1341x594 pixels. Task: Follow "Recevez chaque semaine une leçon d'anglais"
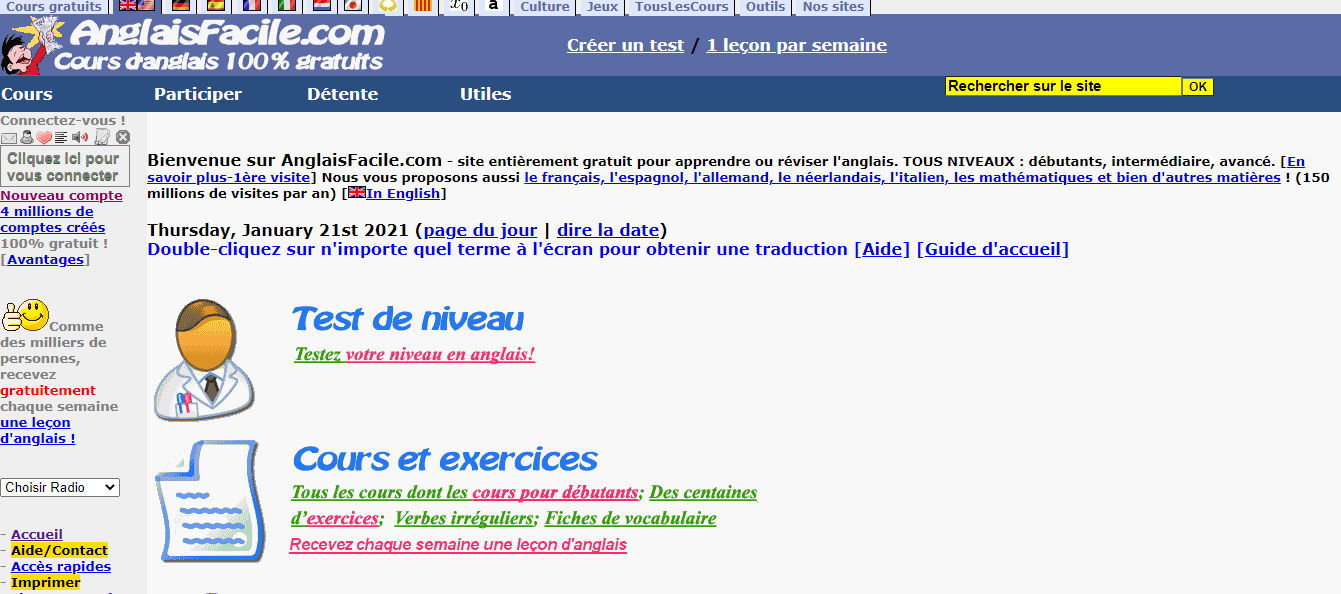coord(458,545)
